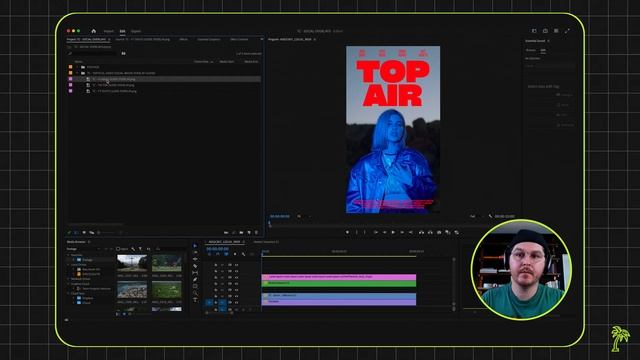Select the Ripple Edit tool
Screen dimensions: 640x360
click(195, 259)
